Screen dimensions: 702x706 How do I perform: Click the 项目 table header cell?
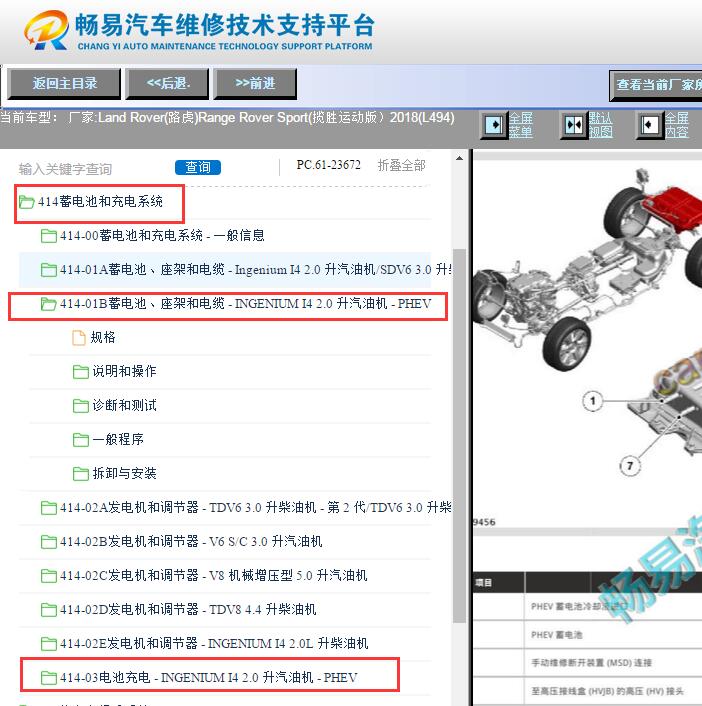tap(498, 583)
